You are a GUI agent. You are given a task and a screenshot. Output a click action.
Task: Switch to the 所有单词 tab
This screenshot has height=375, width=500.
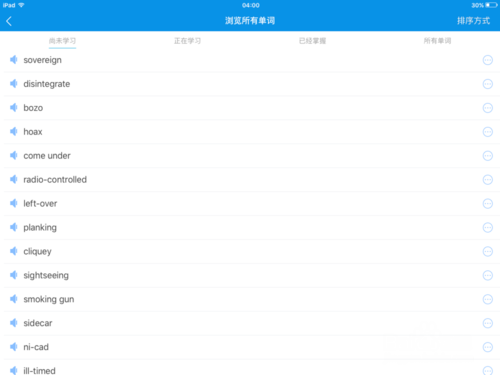click(x=437, y=41)
